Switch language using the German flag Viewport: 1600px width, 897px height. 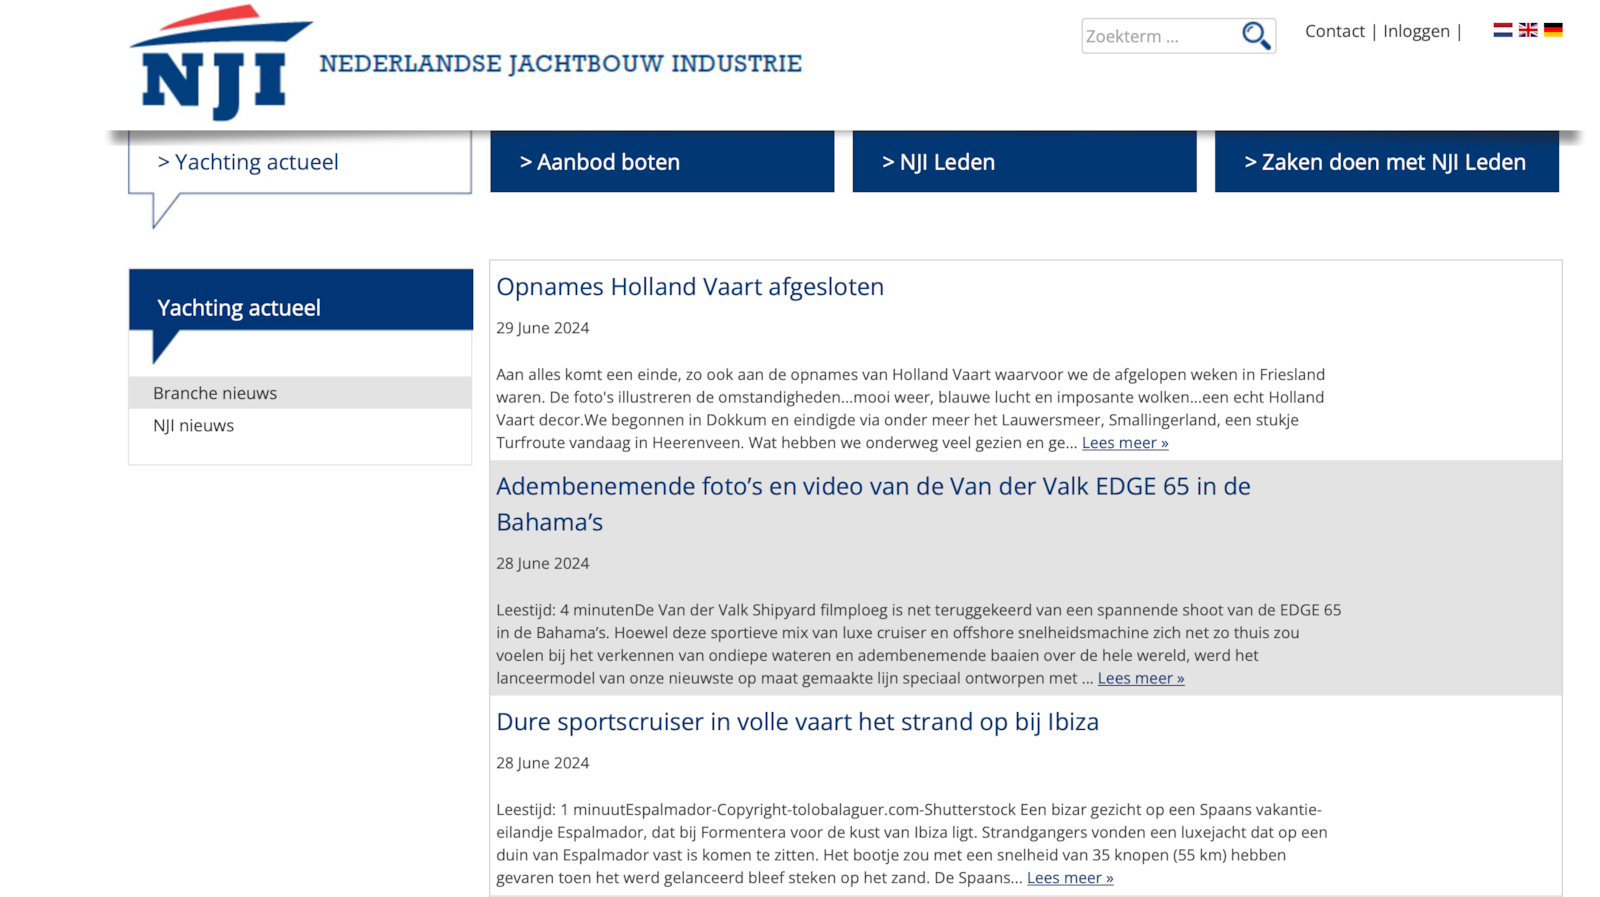(1553, 30)
